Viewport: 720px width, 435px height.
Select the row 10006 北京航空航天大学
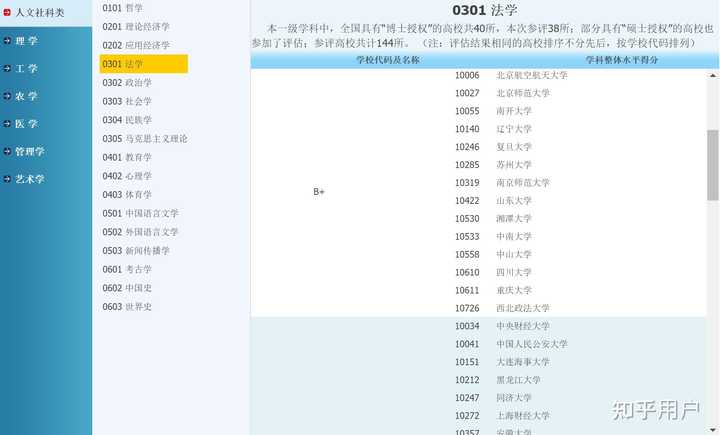pos(511,75)
